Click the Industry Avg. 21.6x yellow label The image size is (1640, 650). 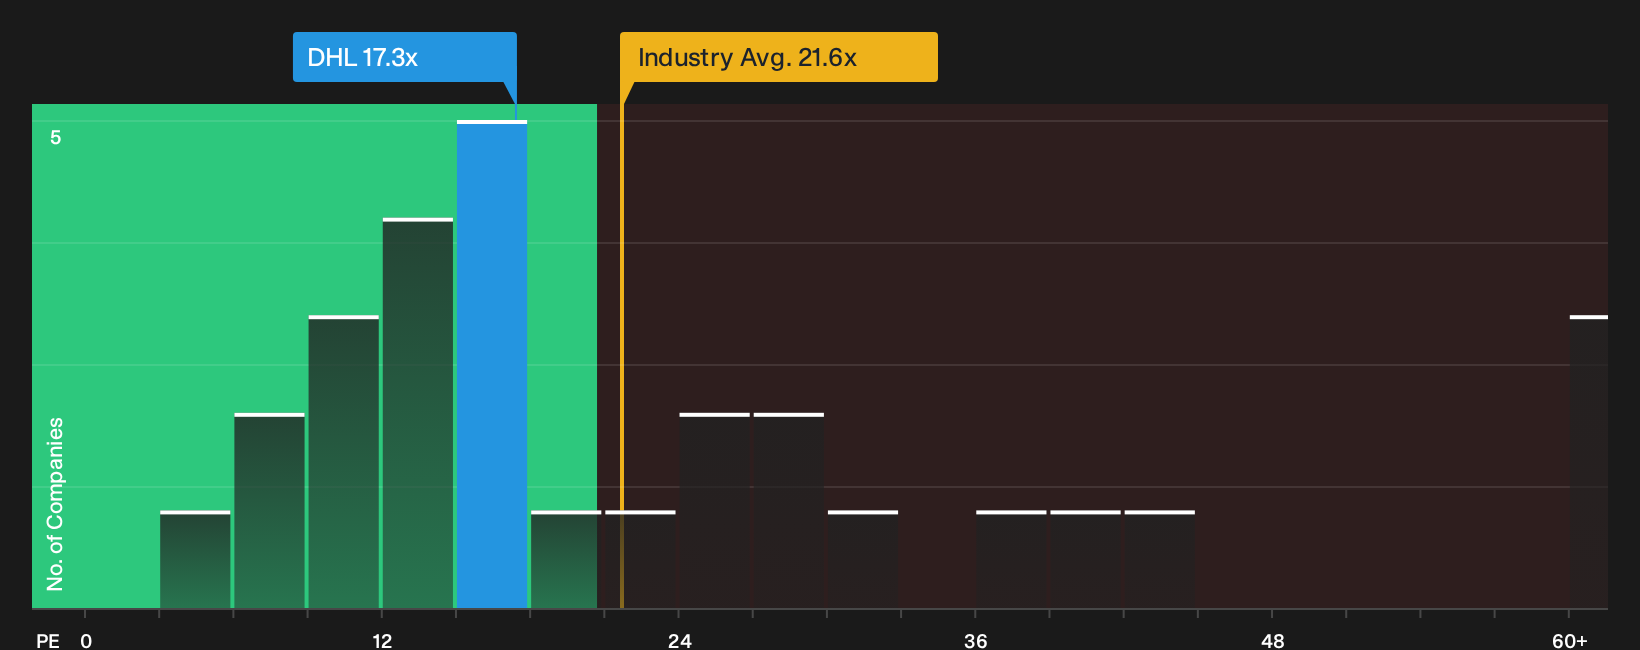coord(778,57)
